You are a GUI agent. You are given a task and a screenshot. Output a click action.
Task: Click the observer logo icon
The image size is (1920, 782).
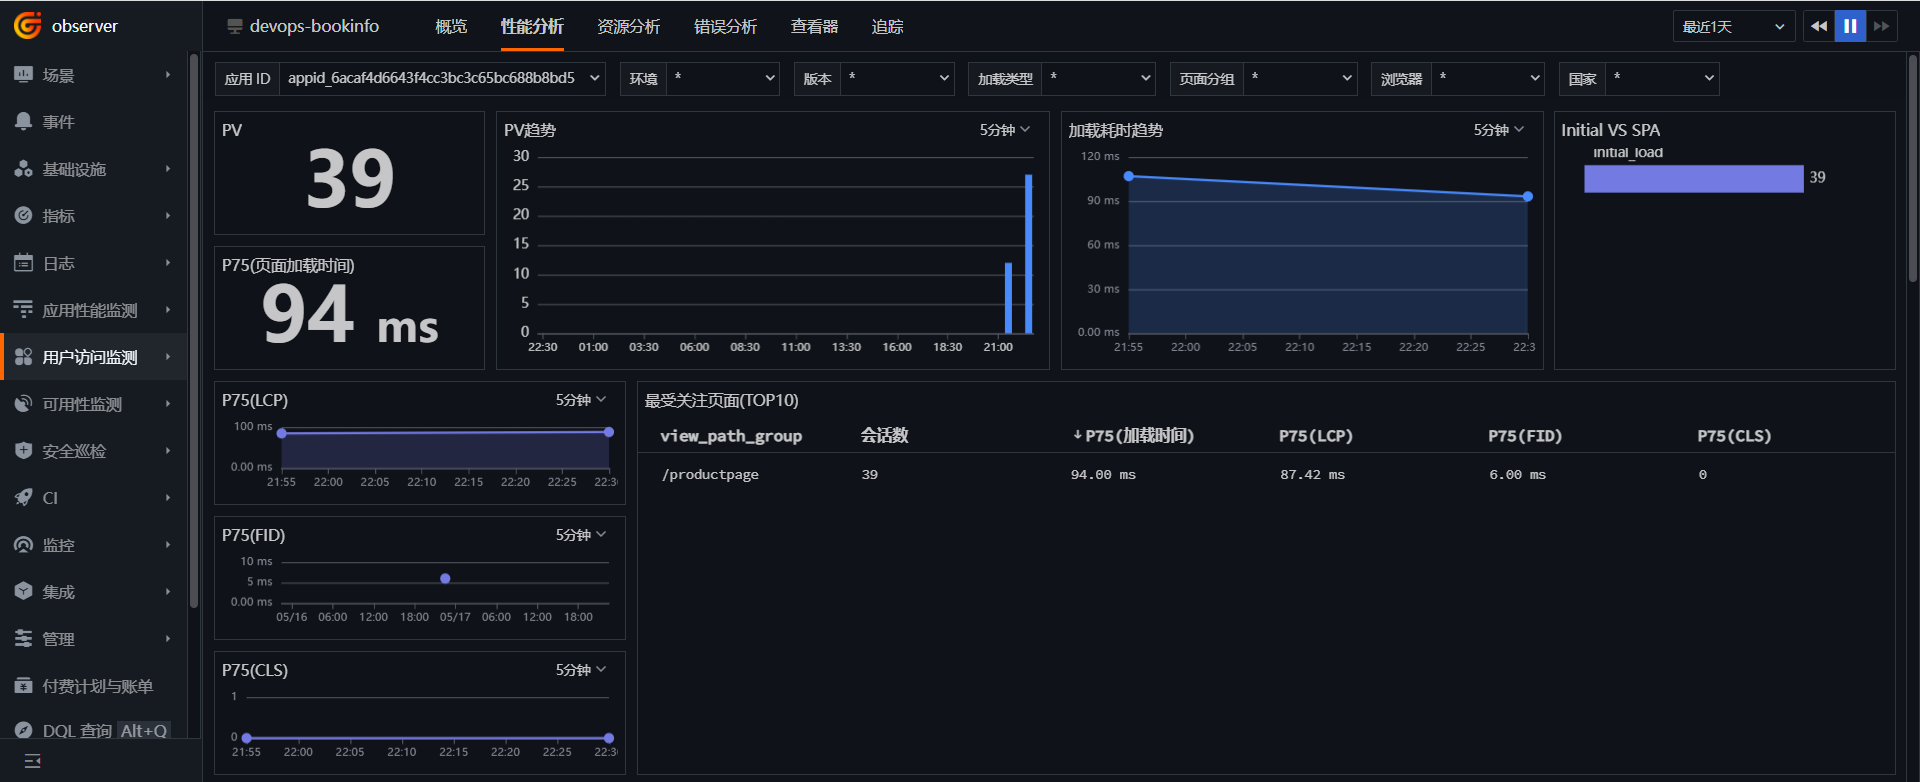point(27,25)
